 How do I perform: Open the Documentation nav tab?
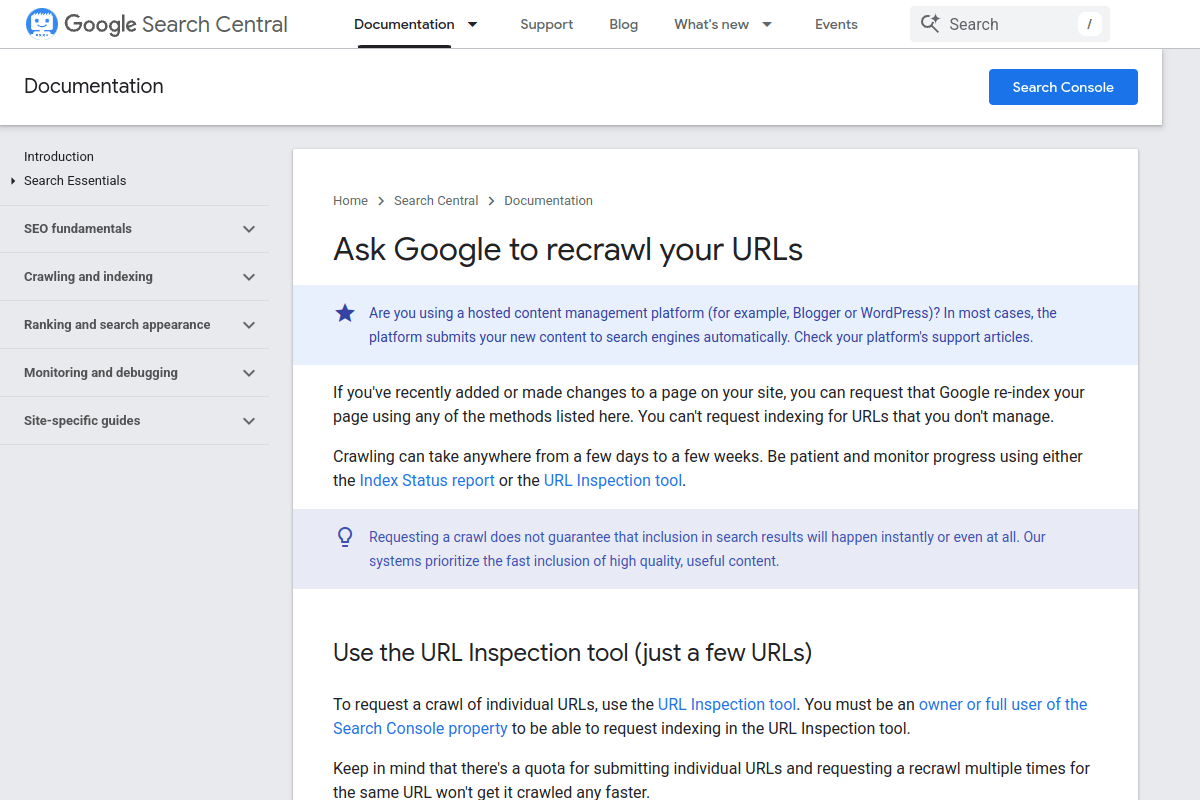pyautogui.click(x=404, y=24)
